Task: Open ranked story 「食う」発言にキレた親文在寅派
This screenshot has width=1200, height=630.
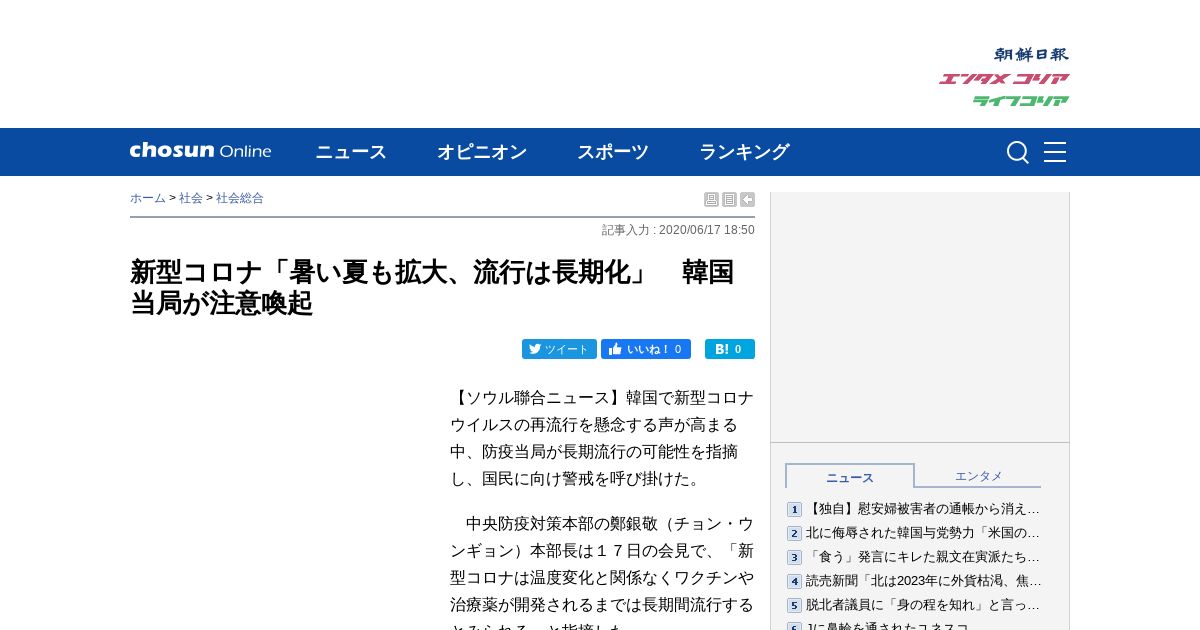Action: [923, 557]
